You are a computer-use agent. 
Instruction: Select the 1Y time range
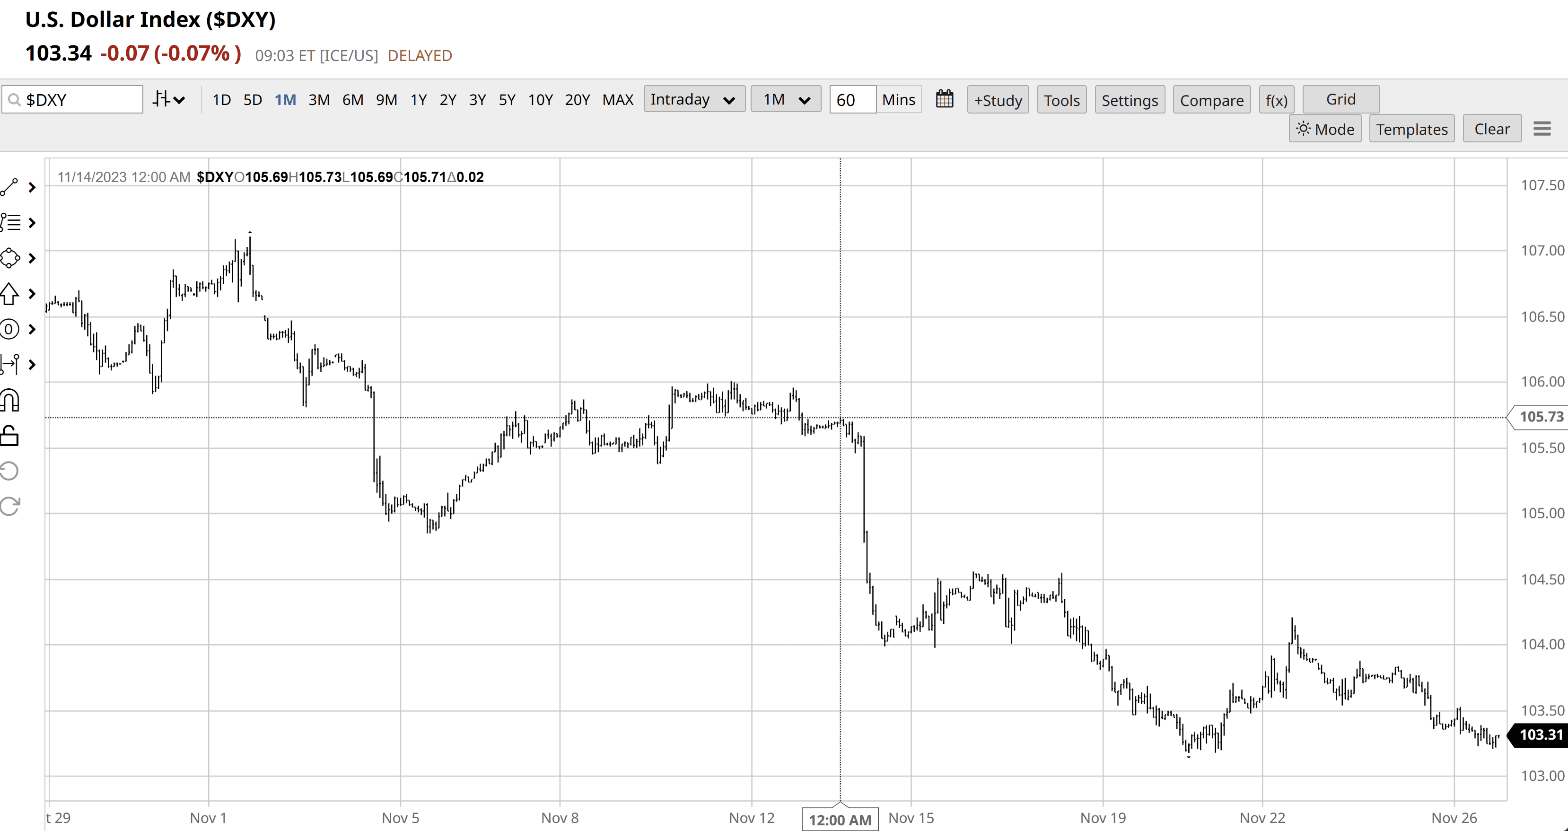click(418, 99)
